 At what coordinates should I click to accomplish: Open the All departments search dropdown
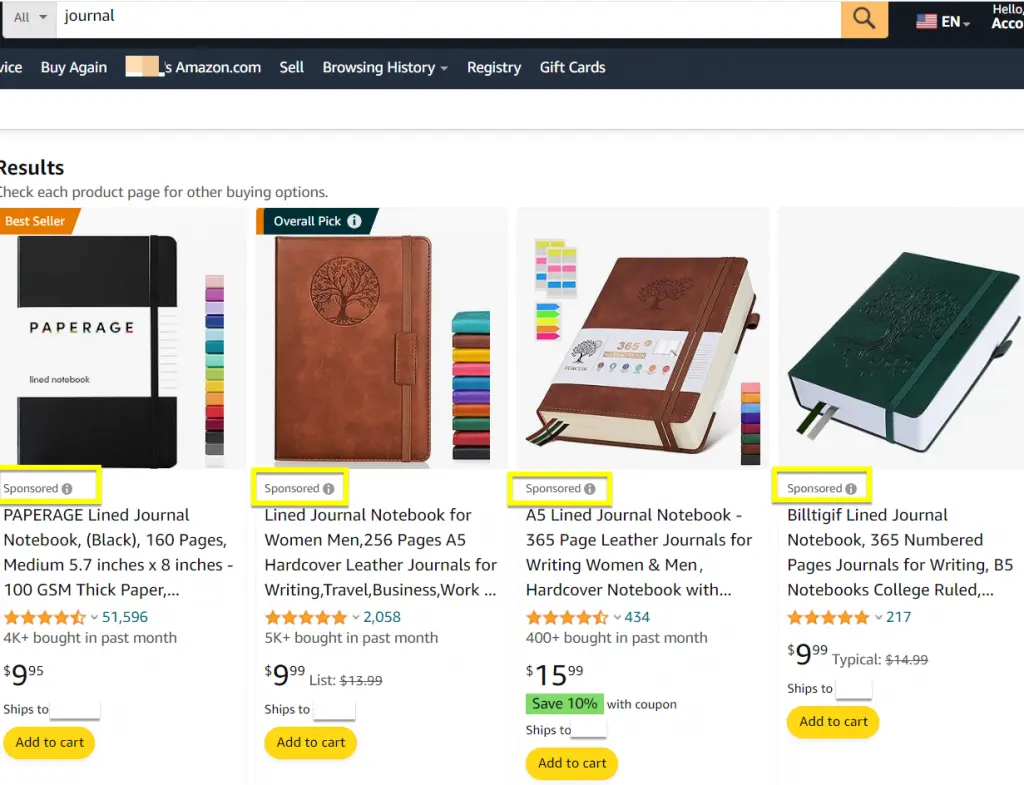click(x=30, y=18)
